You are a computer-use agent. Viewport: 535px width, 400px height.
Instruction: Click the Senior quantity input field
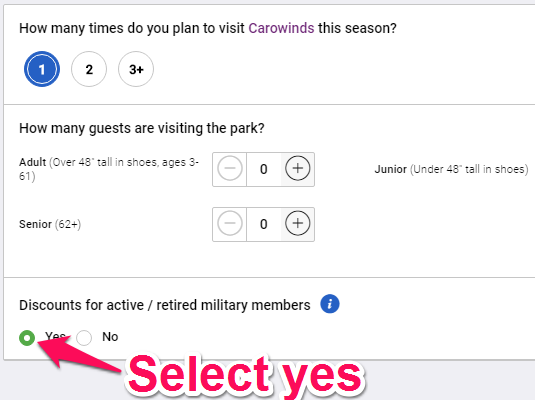coord(263,224)
